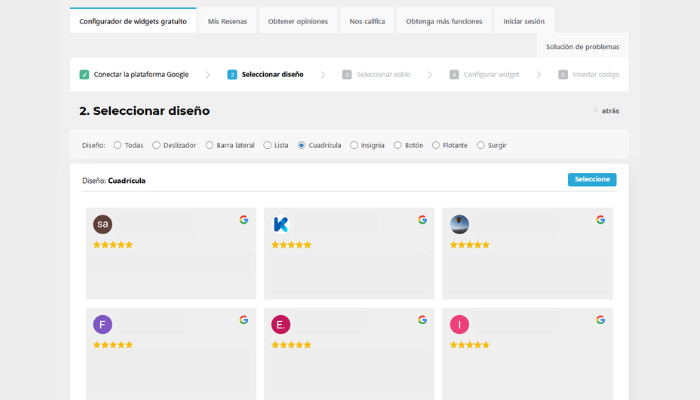Click the brown "sa" reviewer avatar

[102, 224]
